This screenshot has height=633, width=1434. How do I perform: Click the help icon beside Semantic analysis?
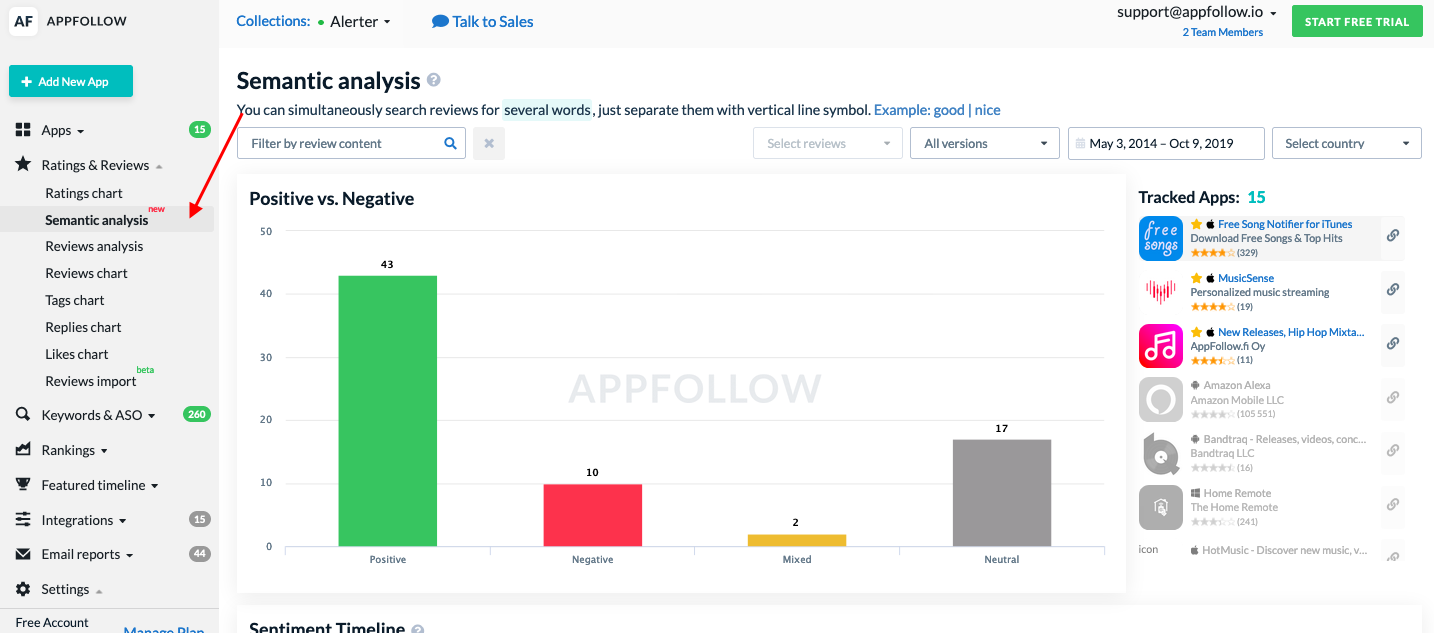(x=434, y=80)
